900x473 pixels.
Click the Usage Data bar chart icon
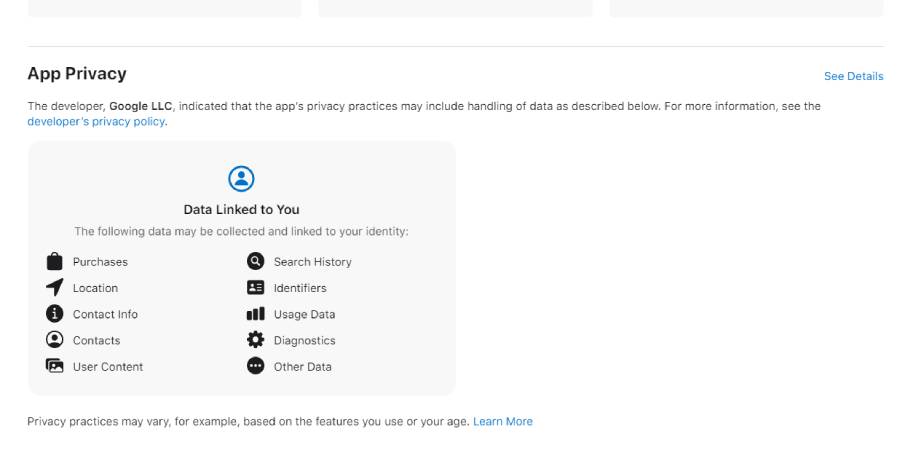click(x=255, y=314)
